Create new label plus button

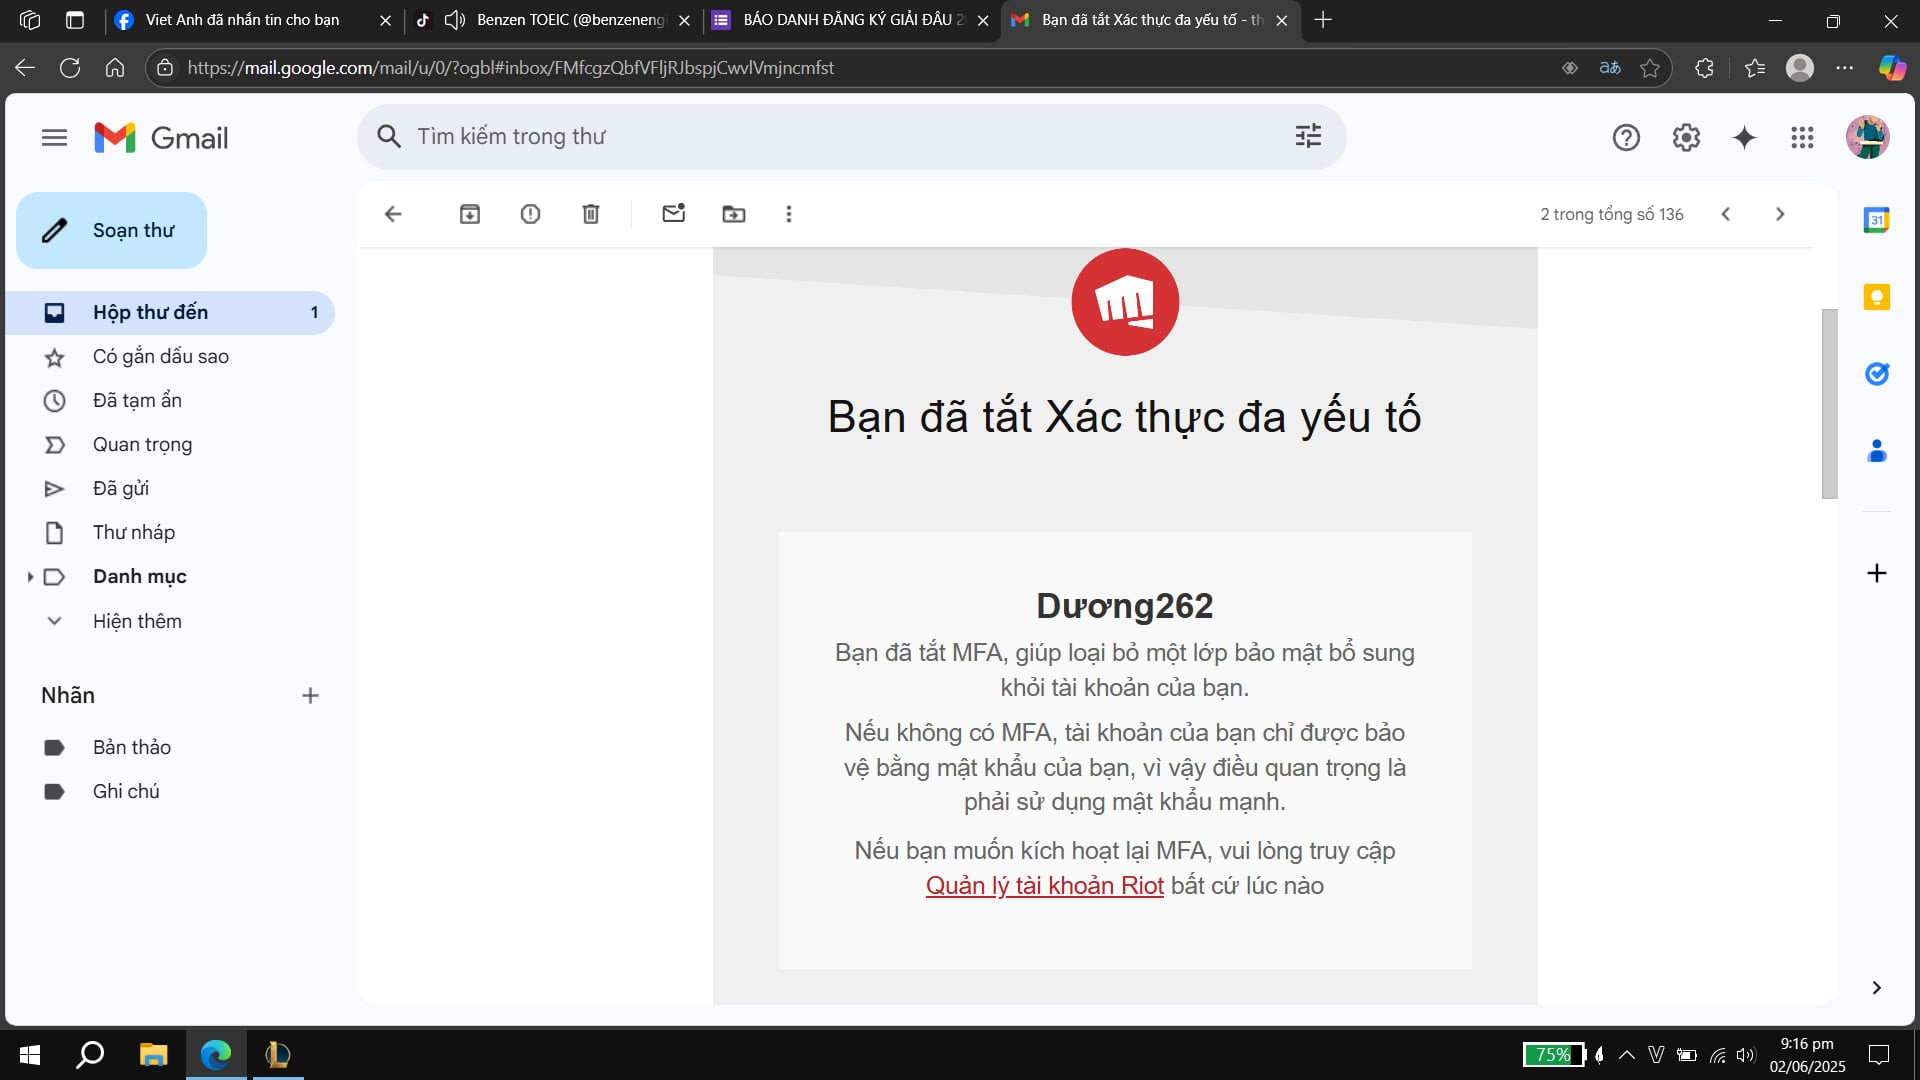tap(310, 696)
